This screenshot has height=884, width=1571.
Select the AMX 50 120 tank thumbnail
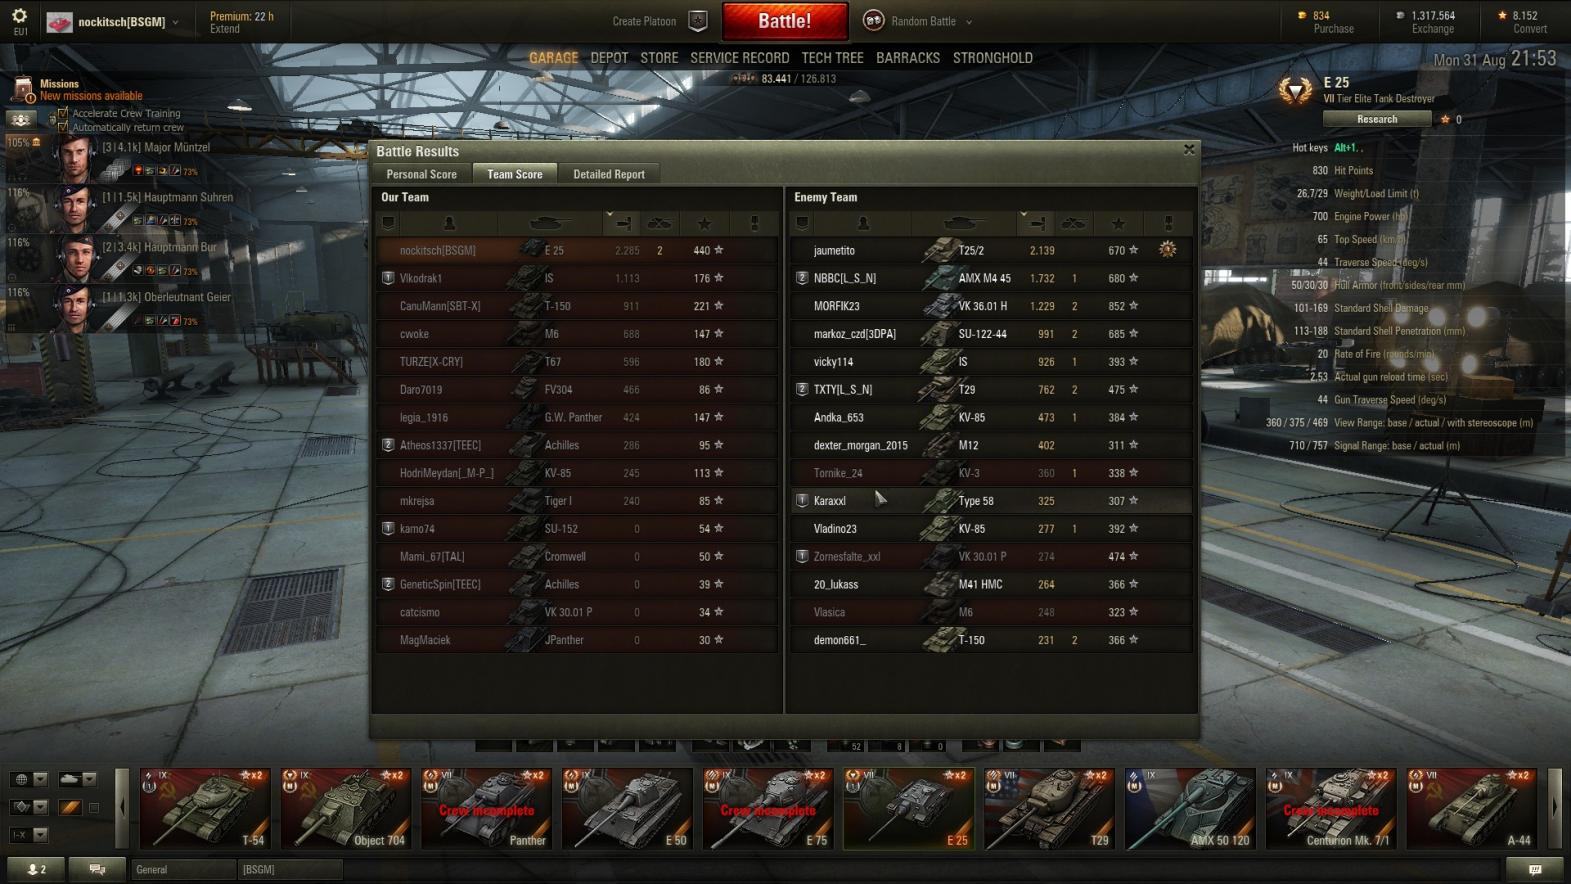click(1190, 808)
